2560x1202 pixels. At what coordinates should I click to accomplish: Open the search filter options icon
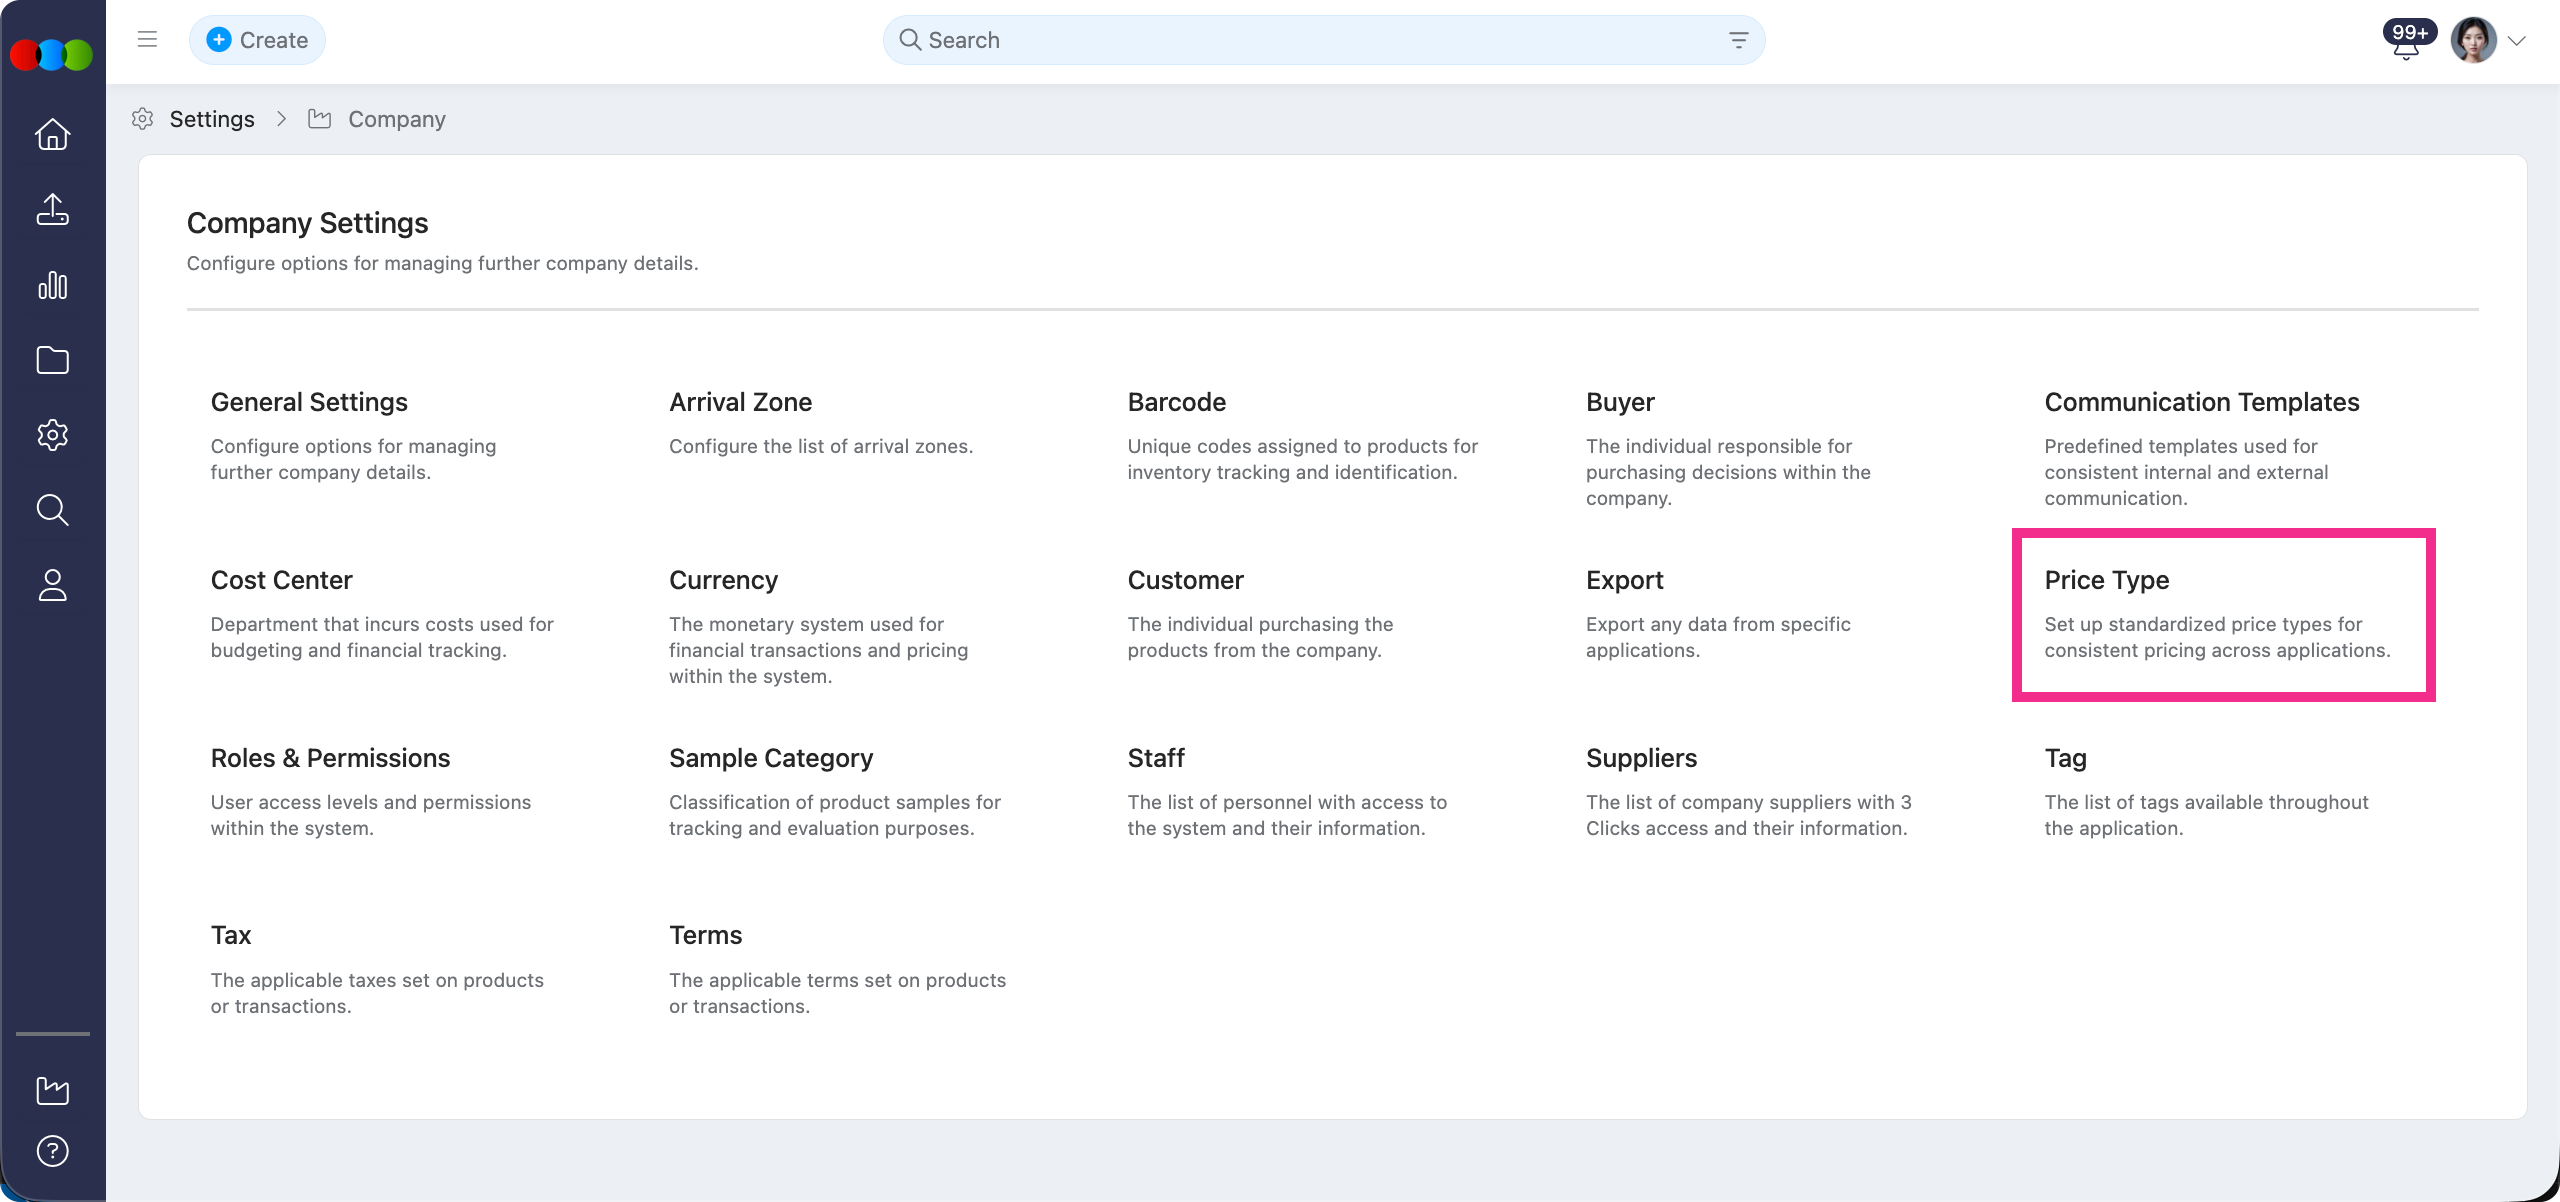pyautogui.click(x=1738, y=40)
